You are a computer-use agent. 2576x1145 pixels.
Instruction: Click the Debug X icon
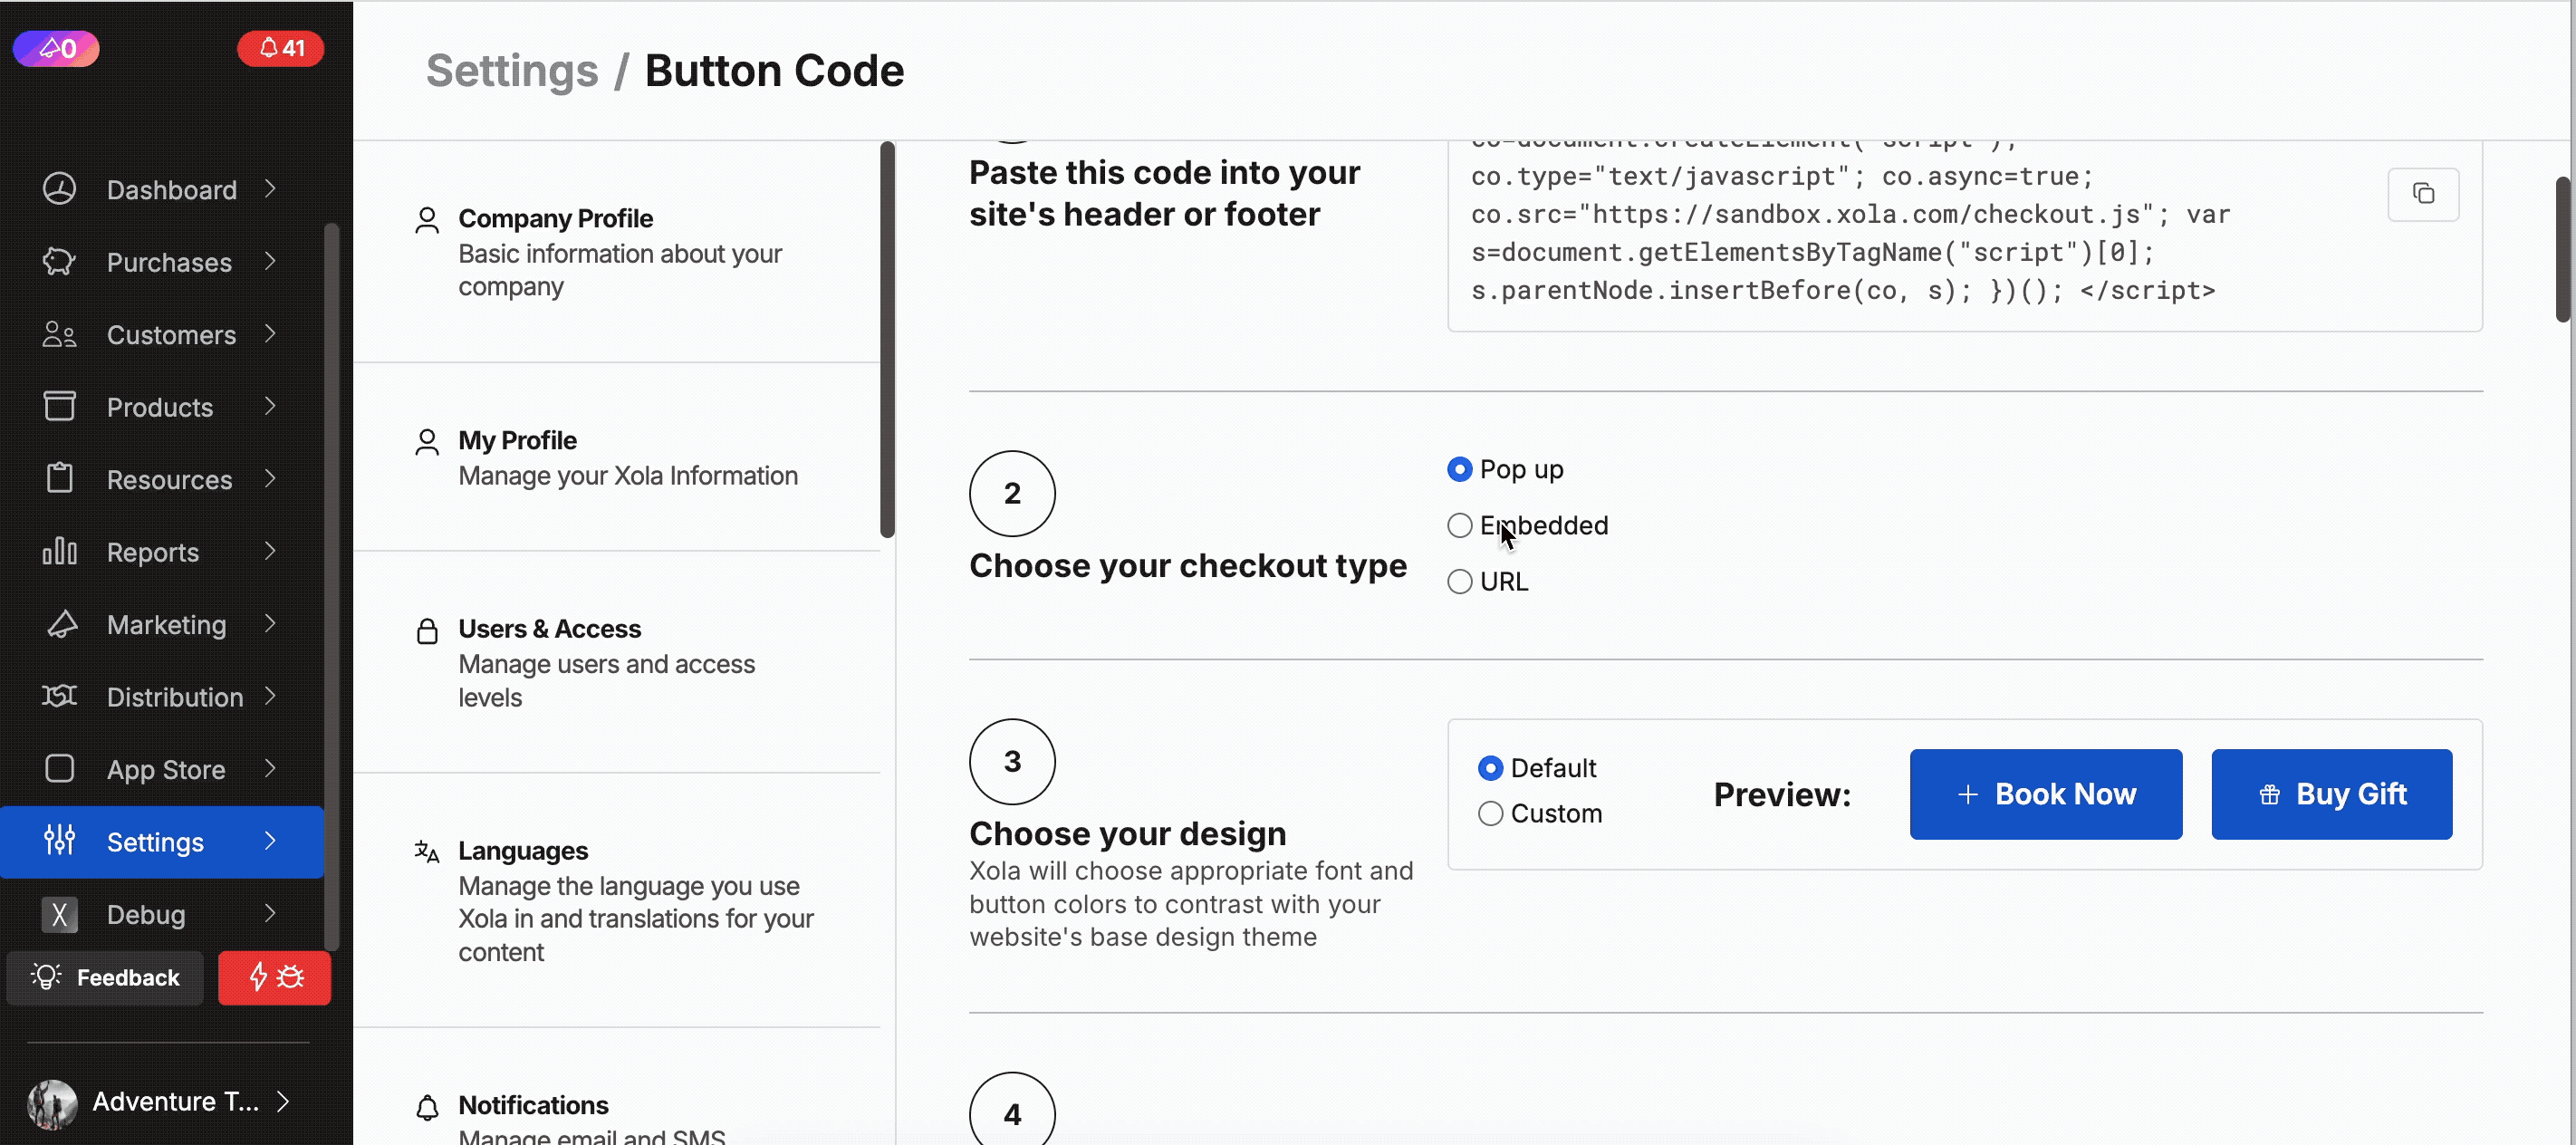tap(59, 914)
